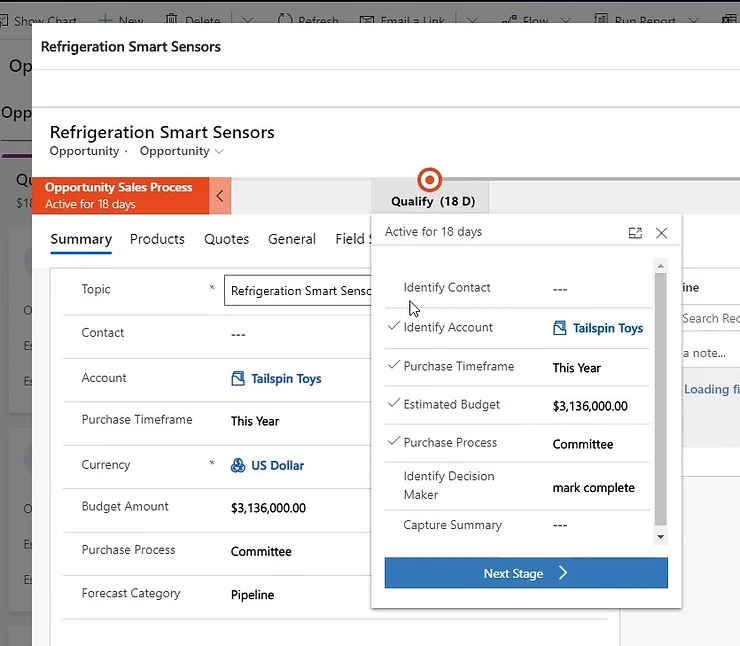Expand the dropdown arrow after Email a Link
Viewport: 740px width, 646px height.
[x=472, y=20]
